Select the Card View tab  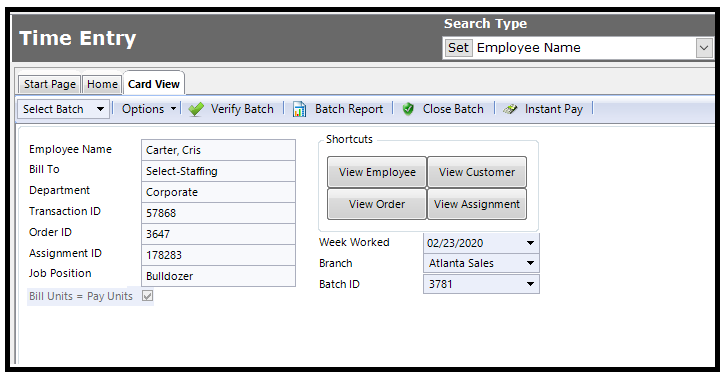(x=153, y=84)
